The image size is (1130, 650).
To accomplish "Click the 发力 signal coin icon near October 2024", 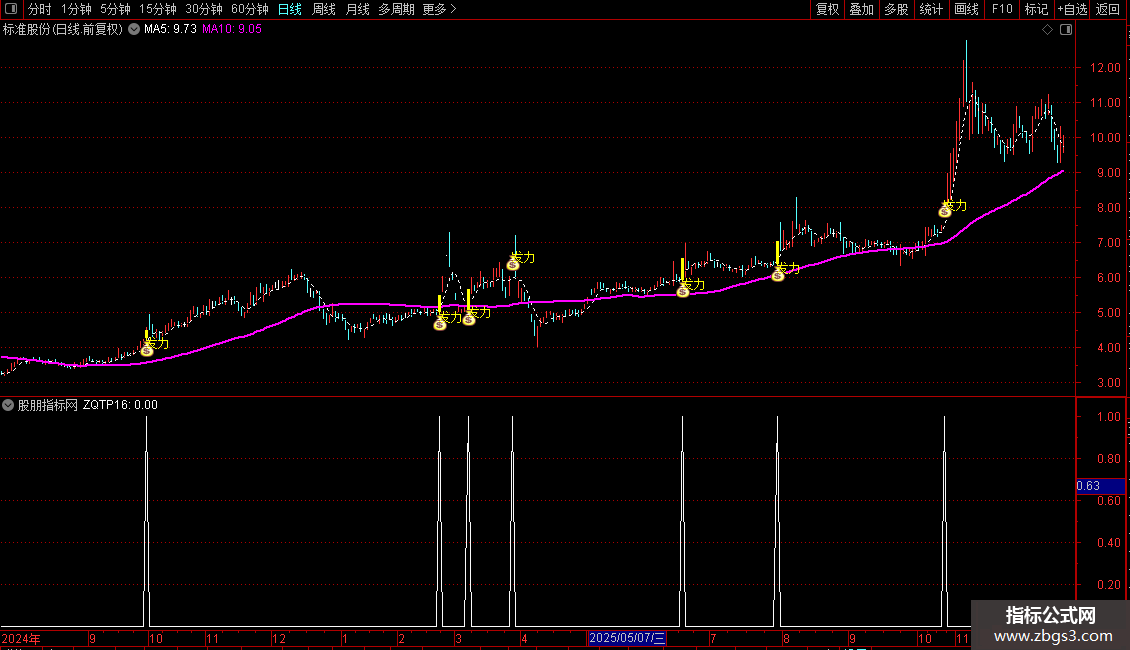I will [147, 350].
